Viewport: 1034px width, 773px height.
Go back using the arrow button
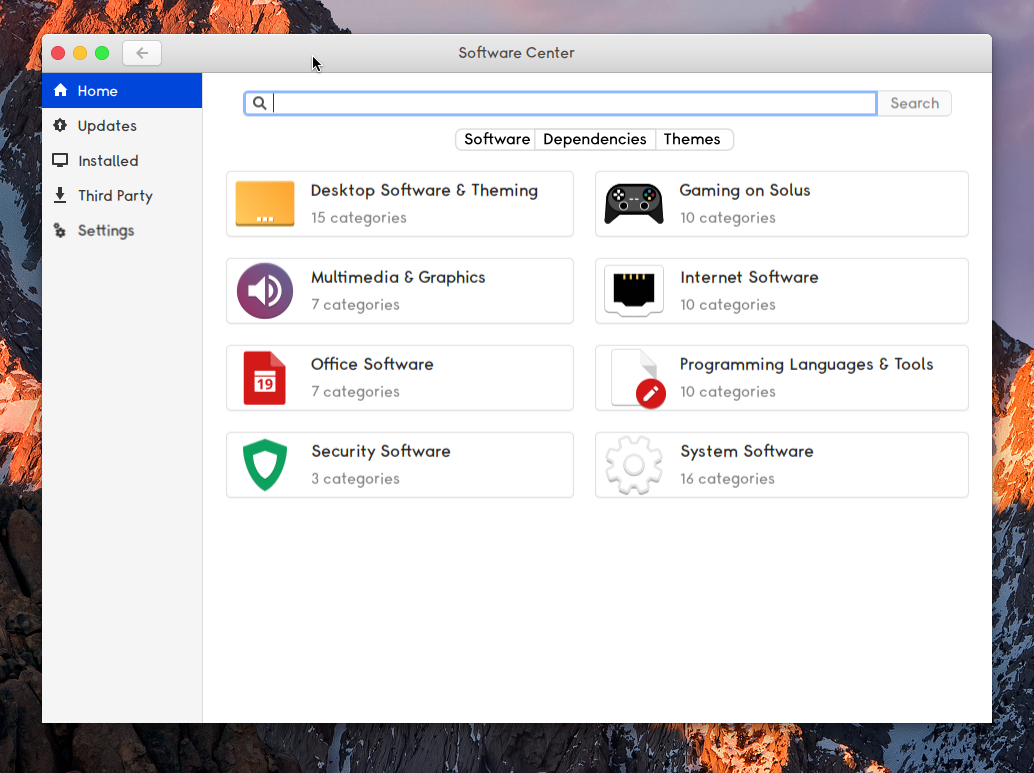coord(142,53)
